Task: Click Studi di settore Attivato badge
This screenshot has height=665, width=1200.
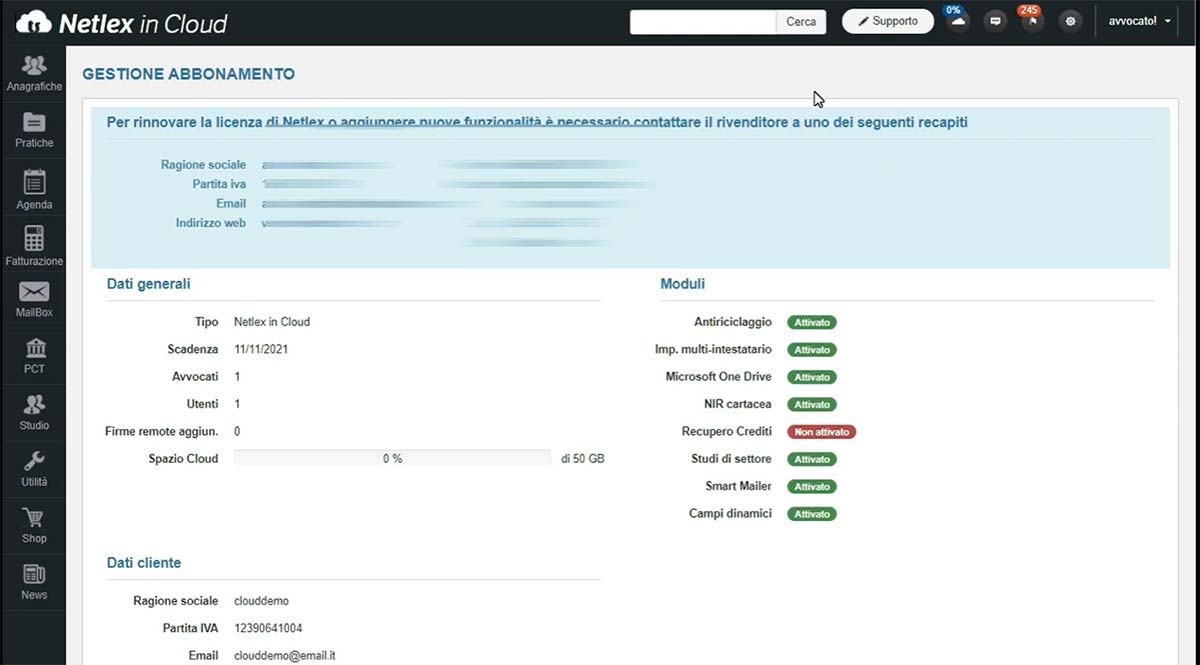Action: (812, 459)
